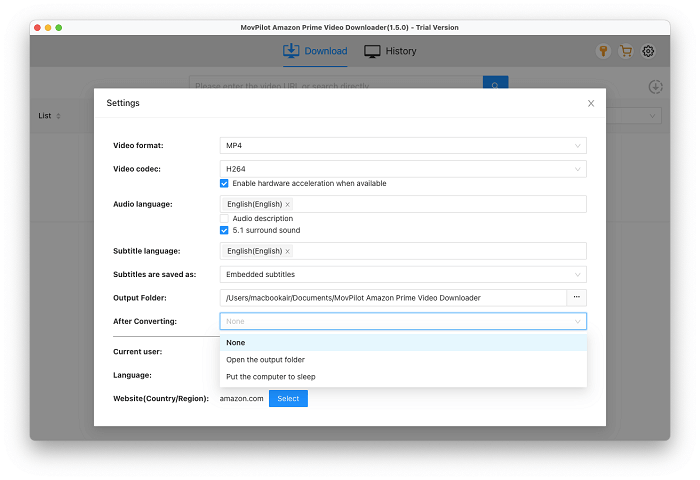
Task: Disable hardware acceleration checkbox
Action: (224, 184)
